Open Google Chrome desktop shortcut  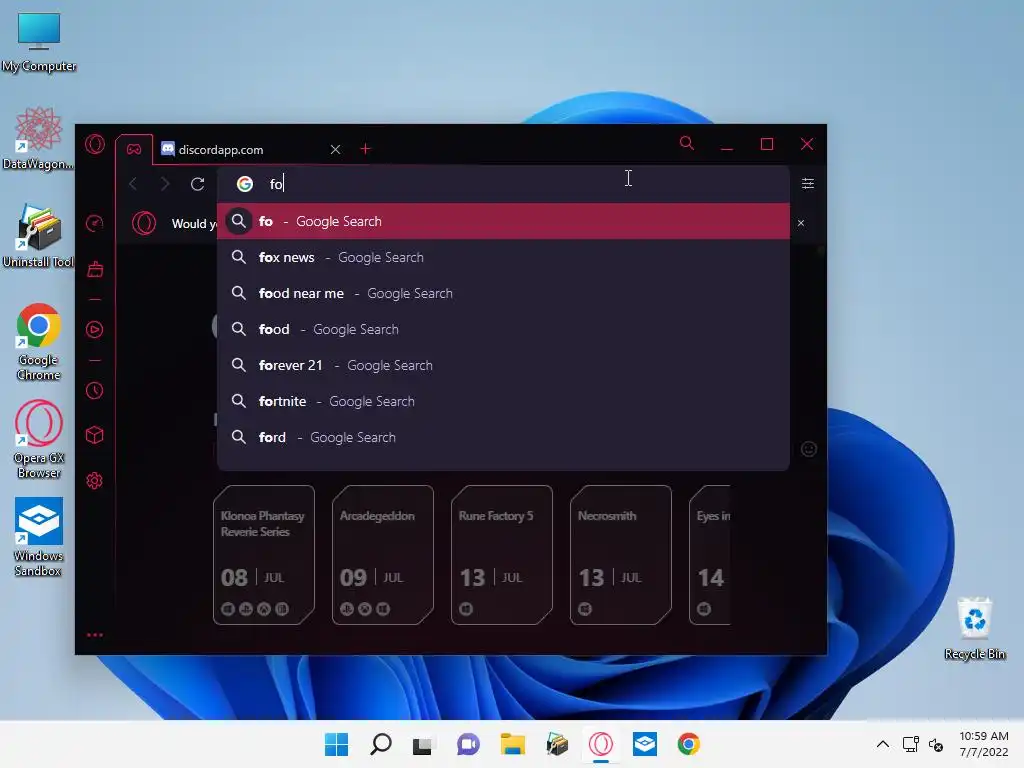pos(39,342)
